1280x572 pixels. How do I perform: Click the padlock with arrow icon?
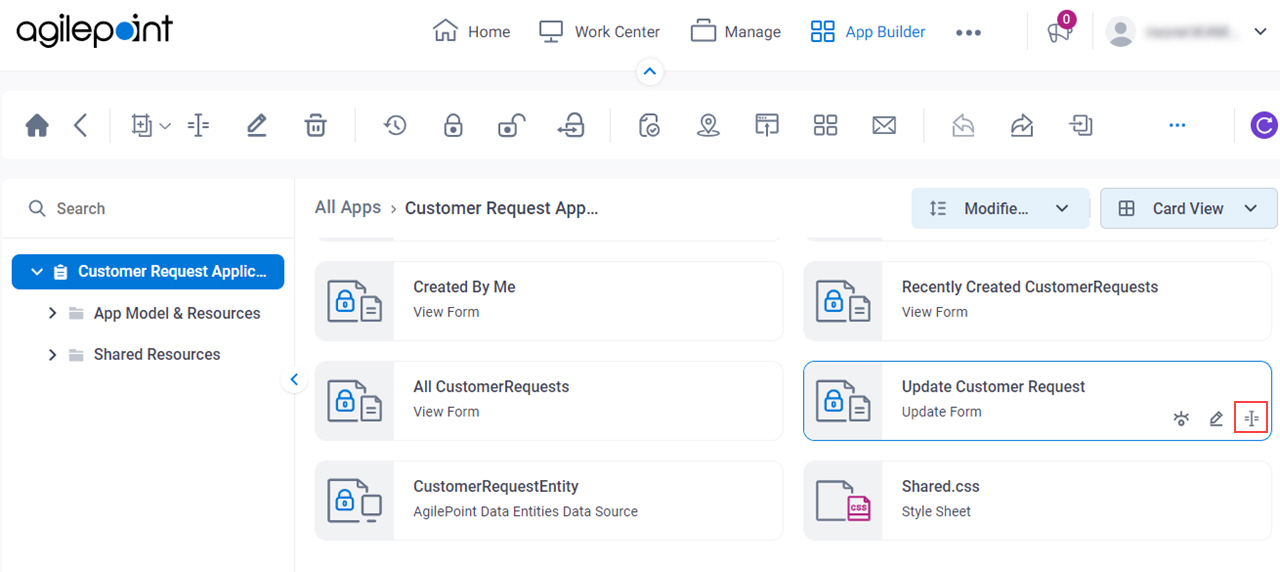click(x=571, y=126)
